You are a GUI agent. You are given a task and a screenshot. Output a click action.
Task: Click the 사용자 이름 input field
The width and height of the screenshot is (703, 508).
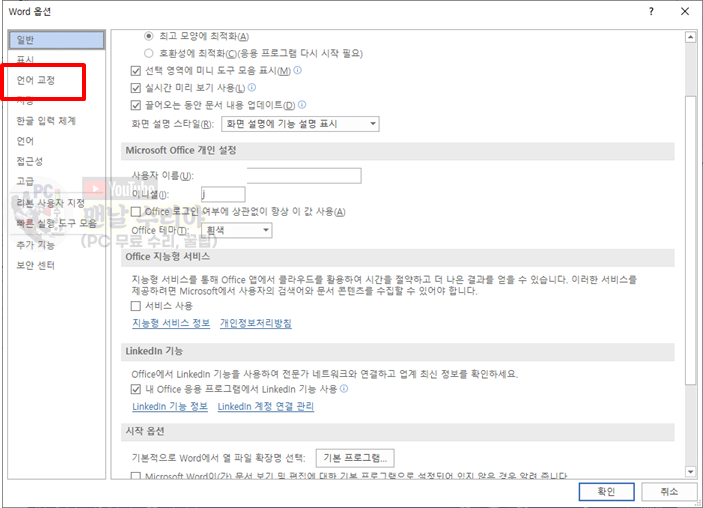304,176
